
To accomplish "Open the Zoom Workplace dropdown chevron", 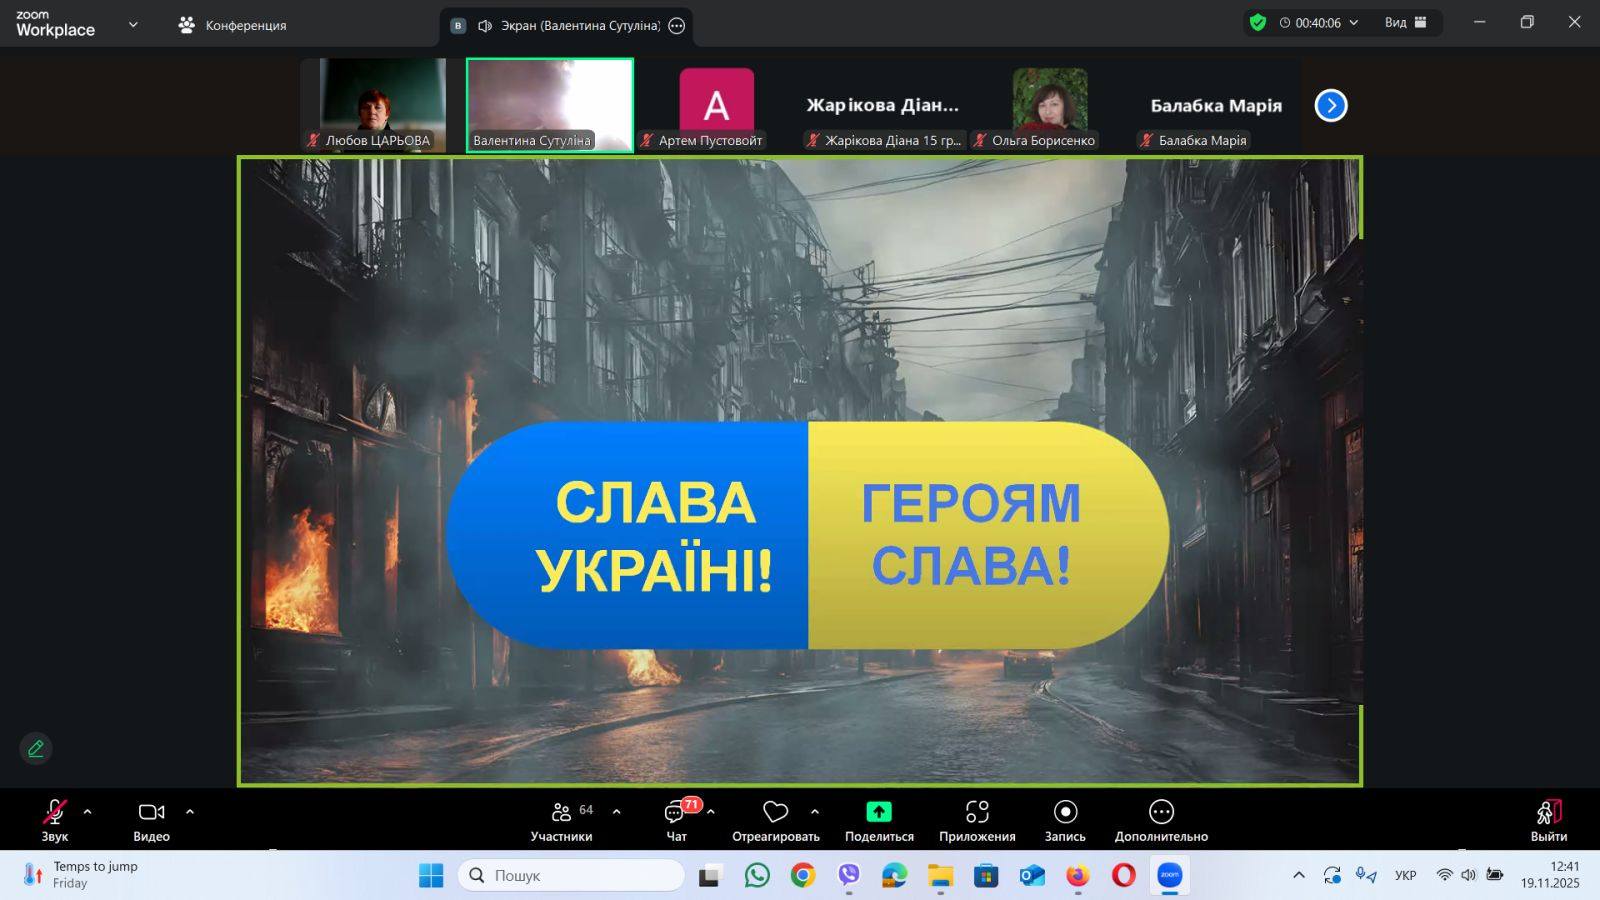I will tap(133, 24).
